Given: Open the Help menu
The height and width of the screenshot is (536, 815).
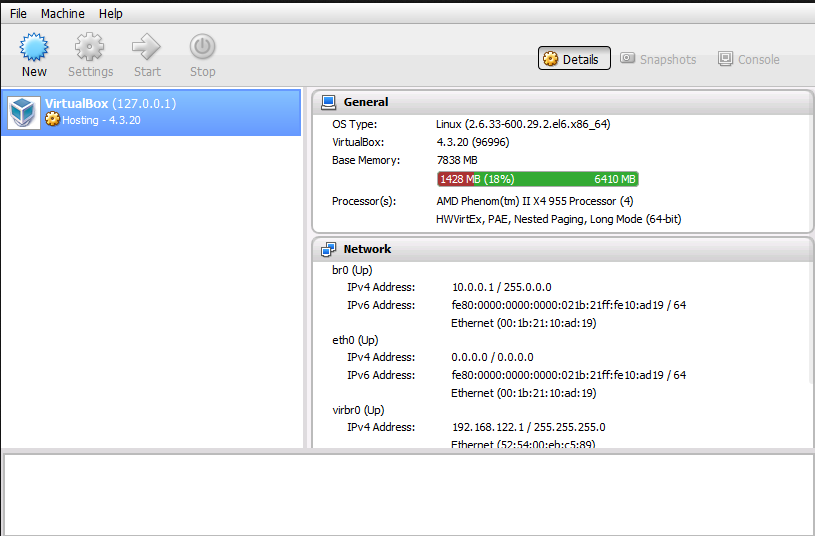Looking at the screenshot, I should [111, 14].
